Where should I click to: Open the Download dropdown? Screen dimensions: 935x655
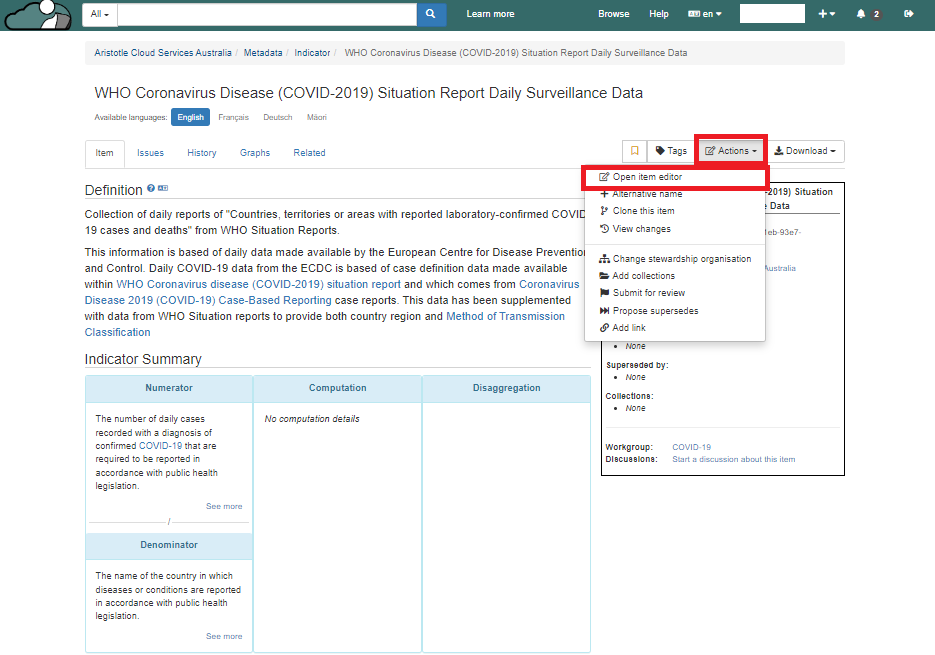point(807,151)
